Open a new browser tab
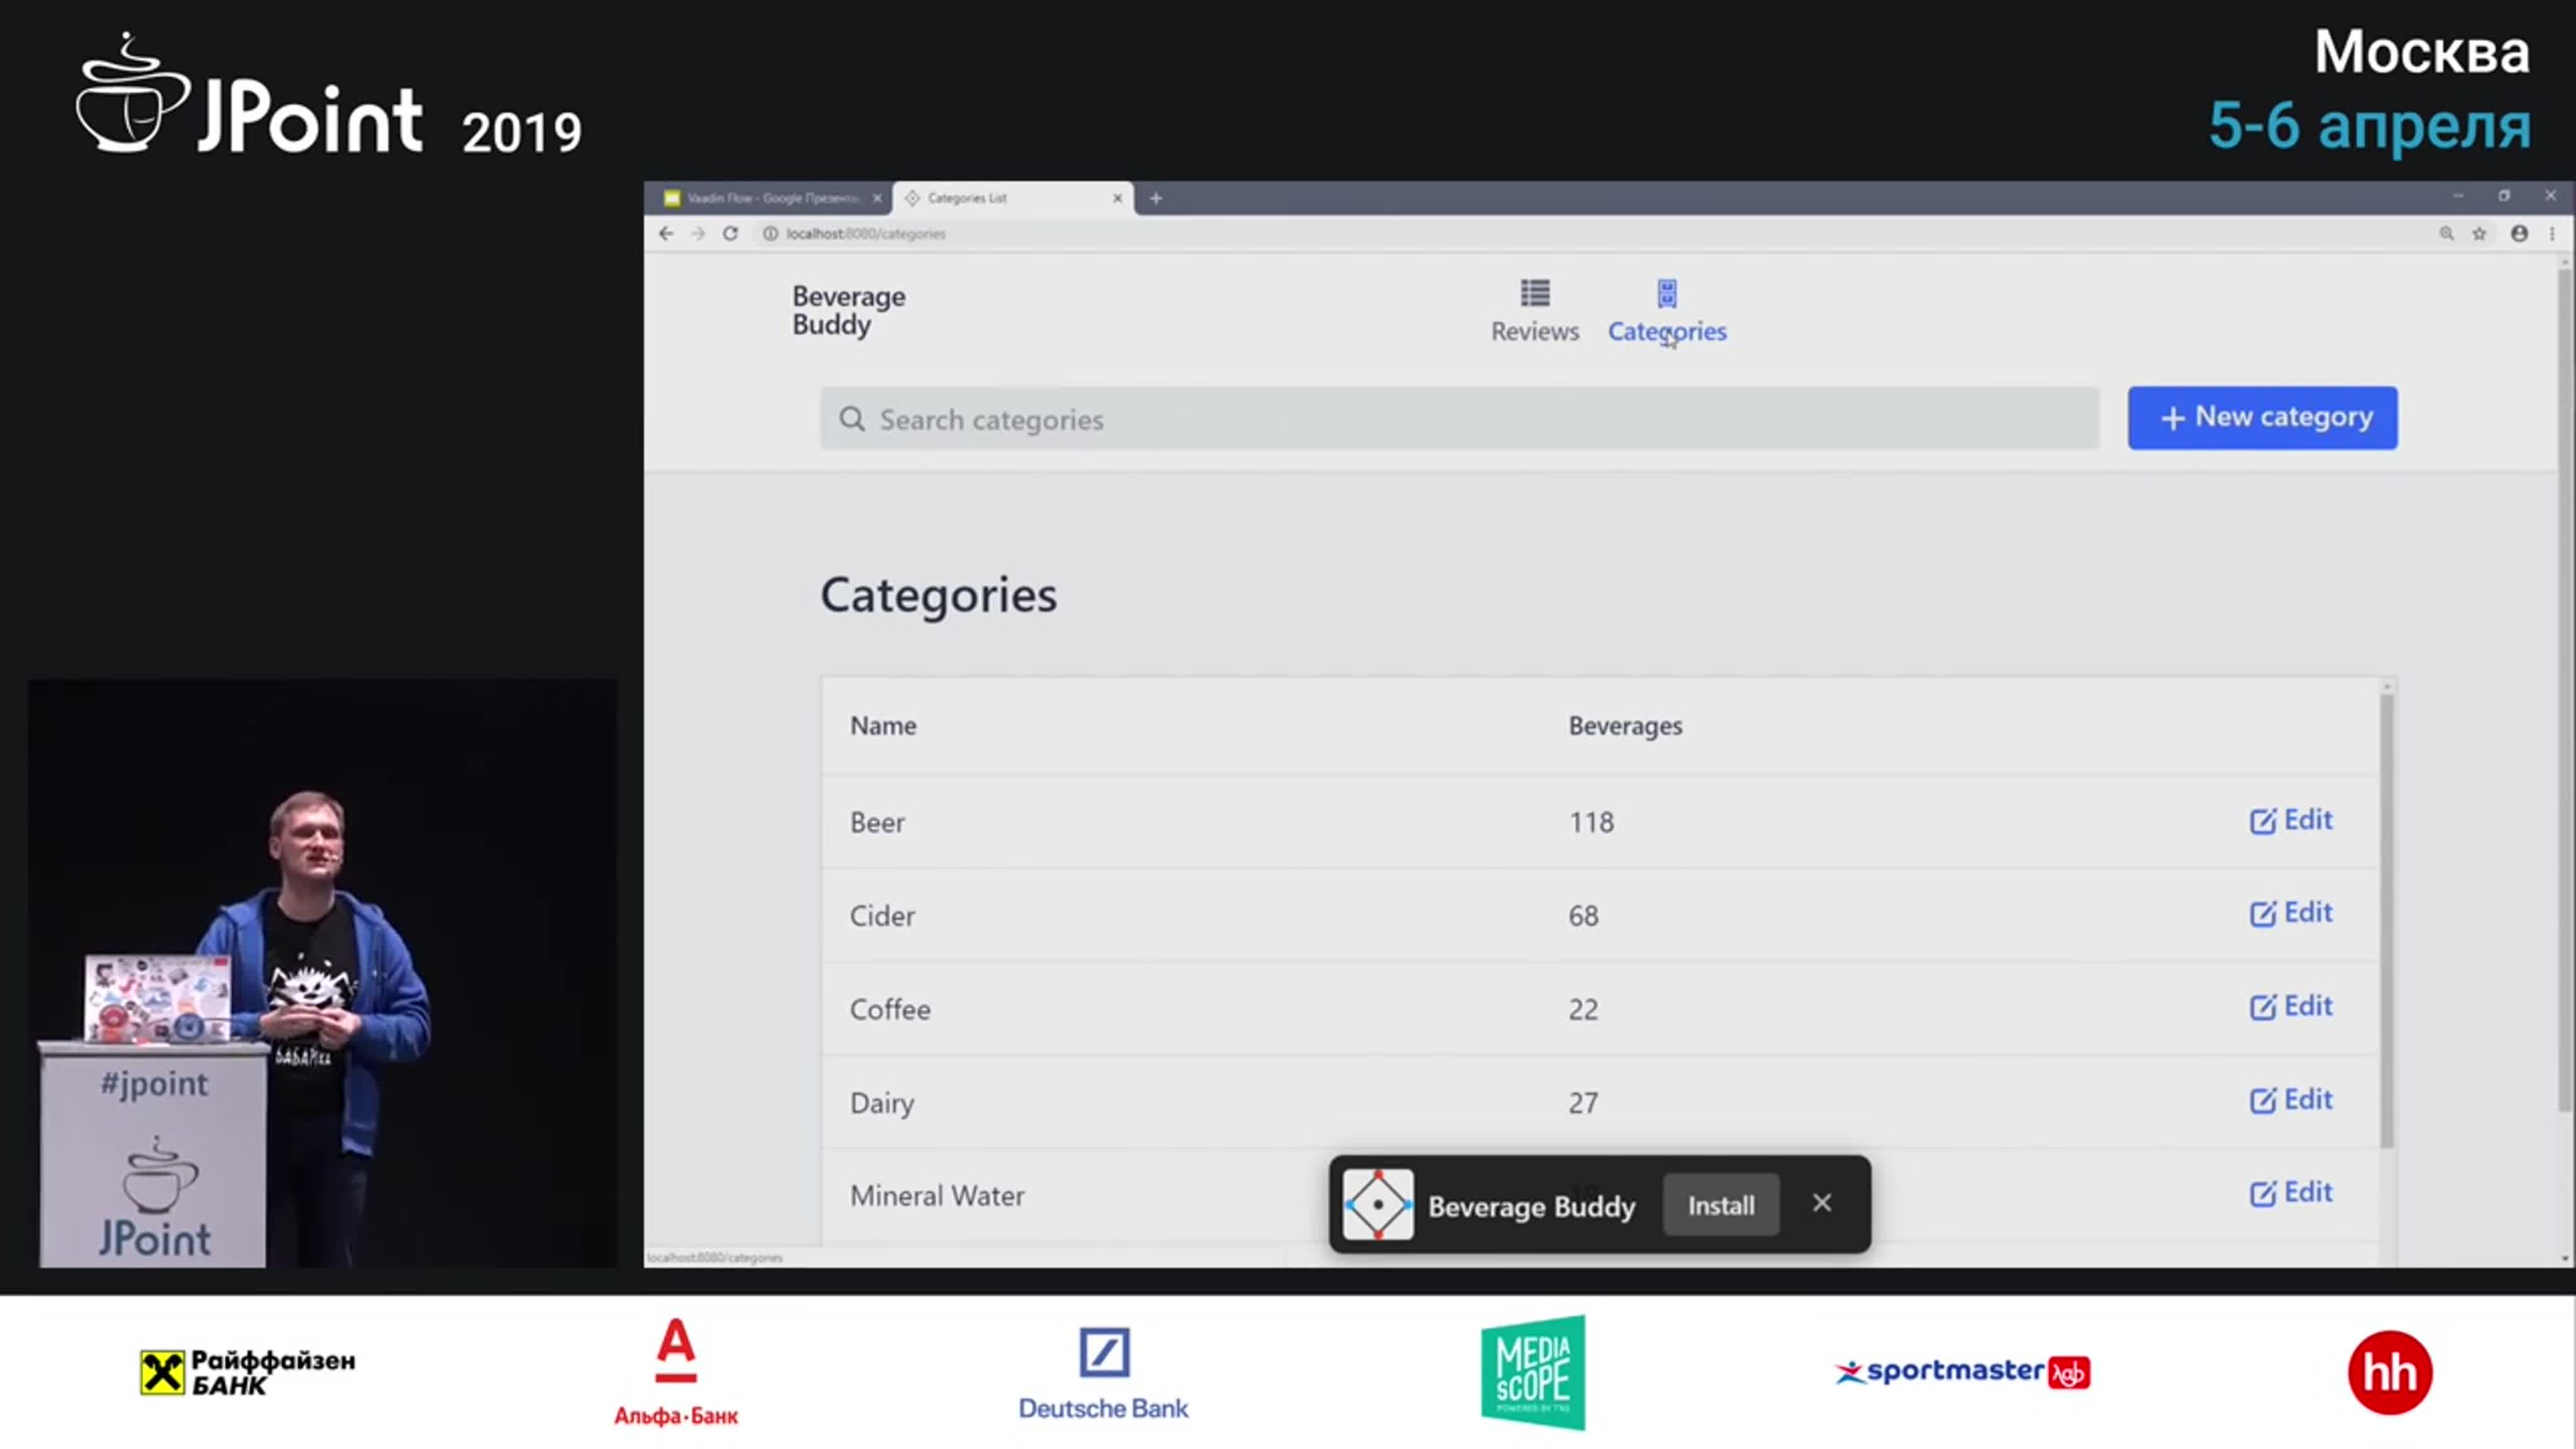The width and height of the screenshot is (2576, 1449). (x=1156, y=198)
